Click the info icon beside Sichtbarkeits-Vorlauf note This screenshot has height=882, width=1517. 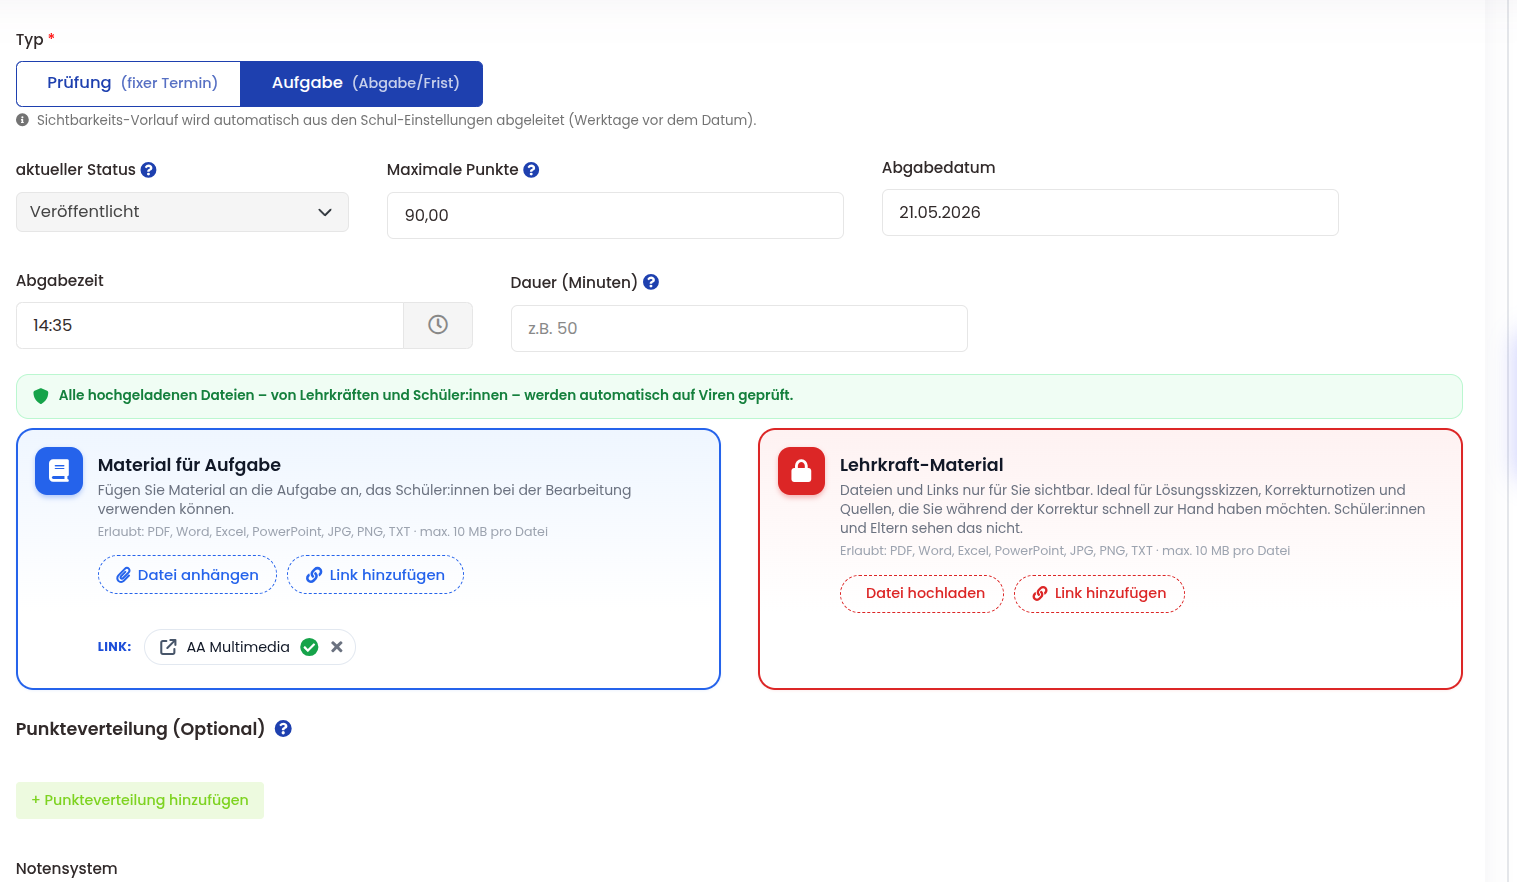[23, 120]
